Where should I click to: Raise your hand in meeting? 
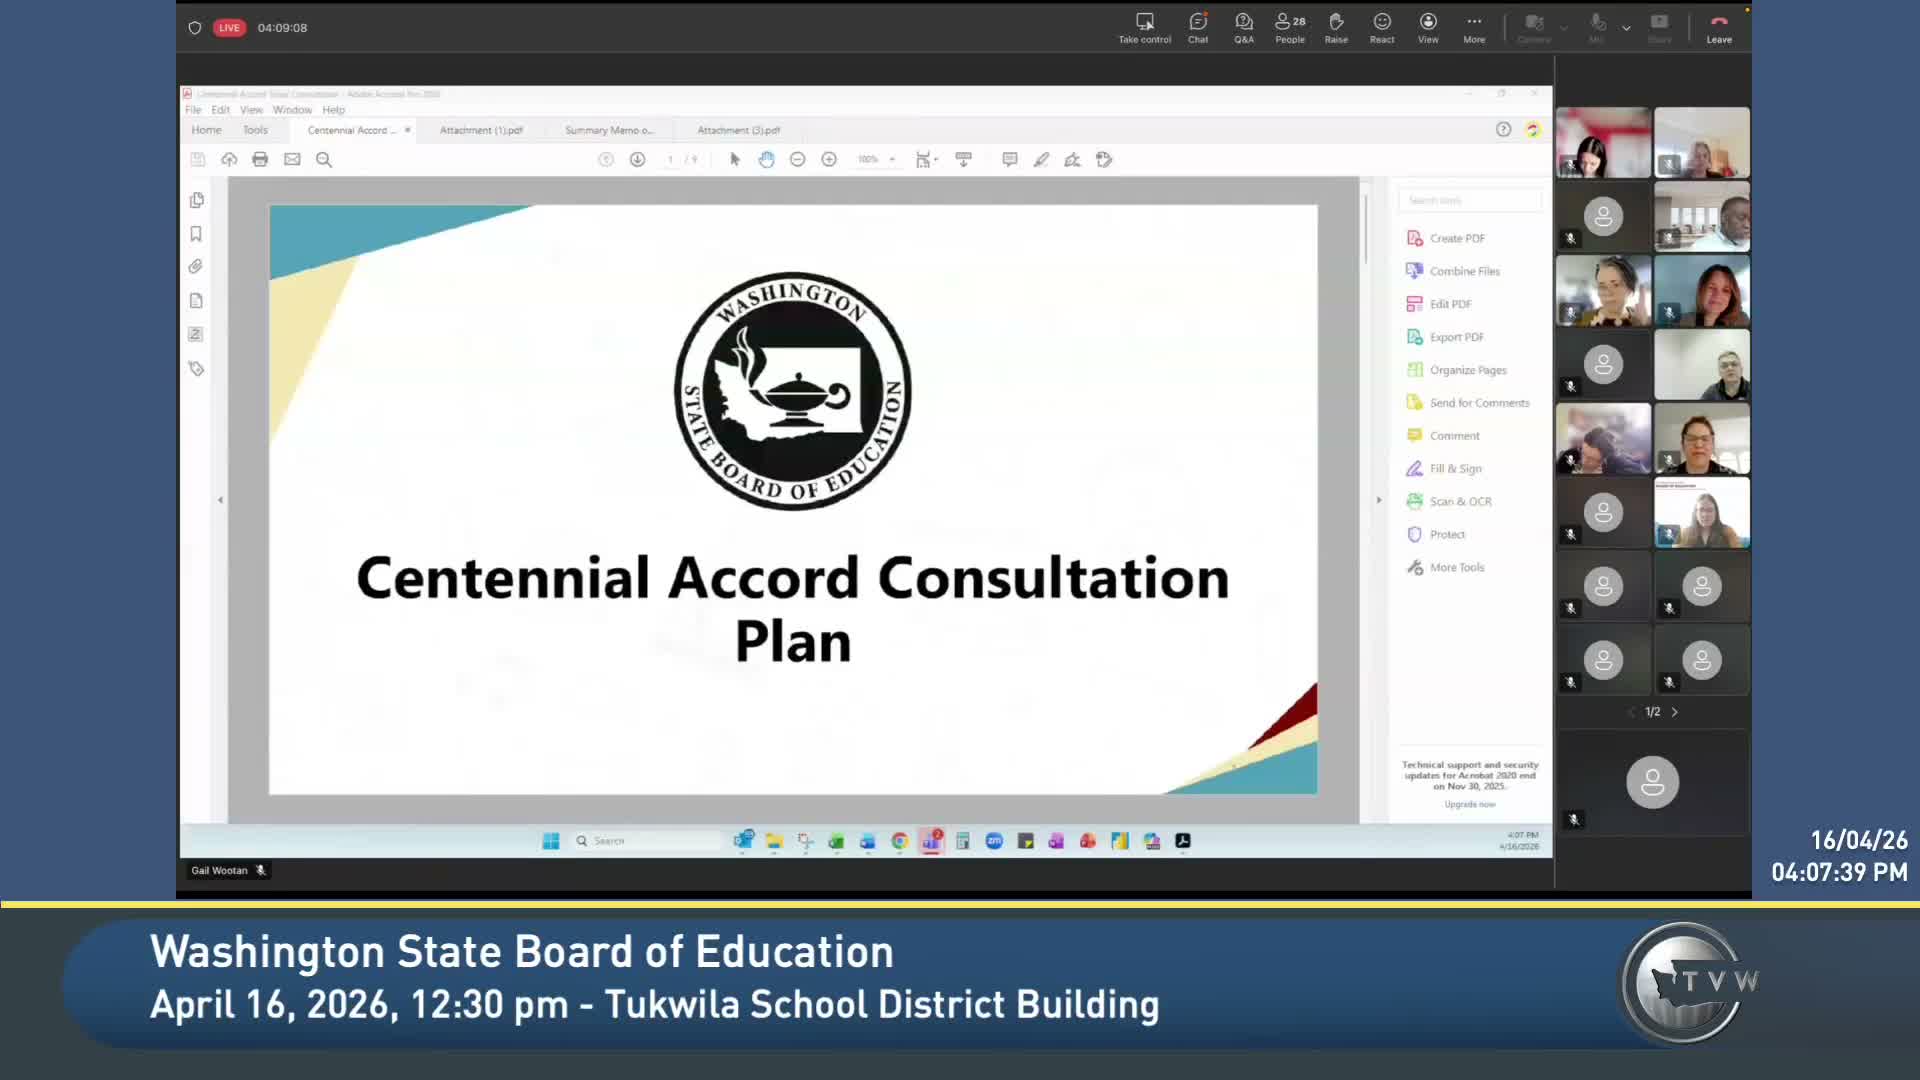1335,27
